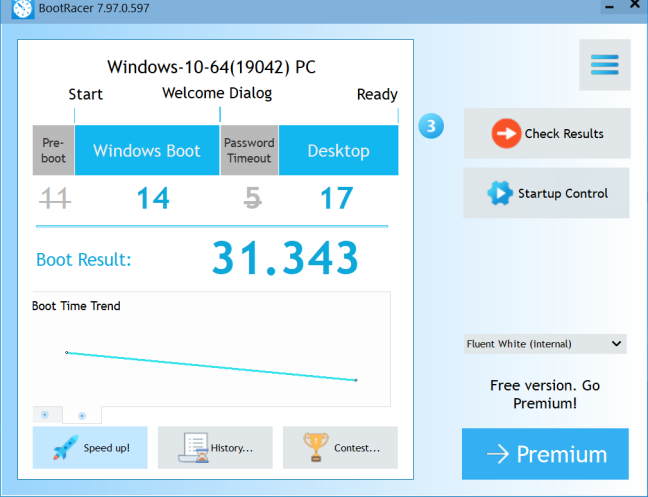
Task: Click the crossed-out Pre-boot value 11
Action: pos(55,199)
